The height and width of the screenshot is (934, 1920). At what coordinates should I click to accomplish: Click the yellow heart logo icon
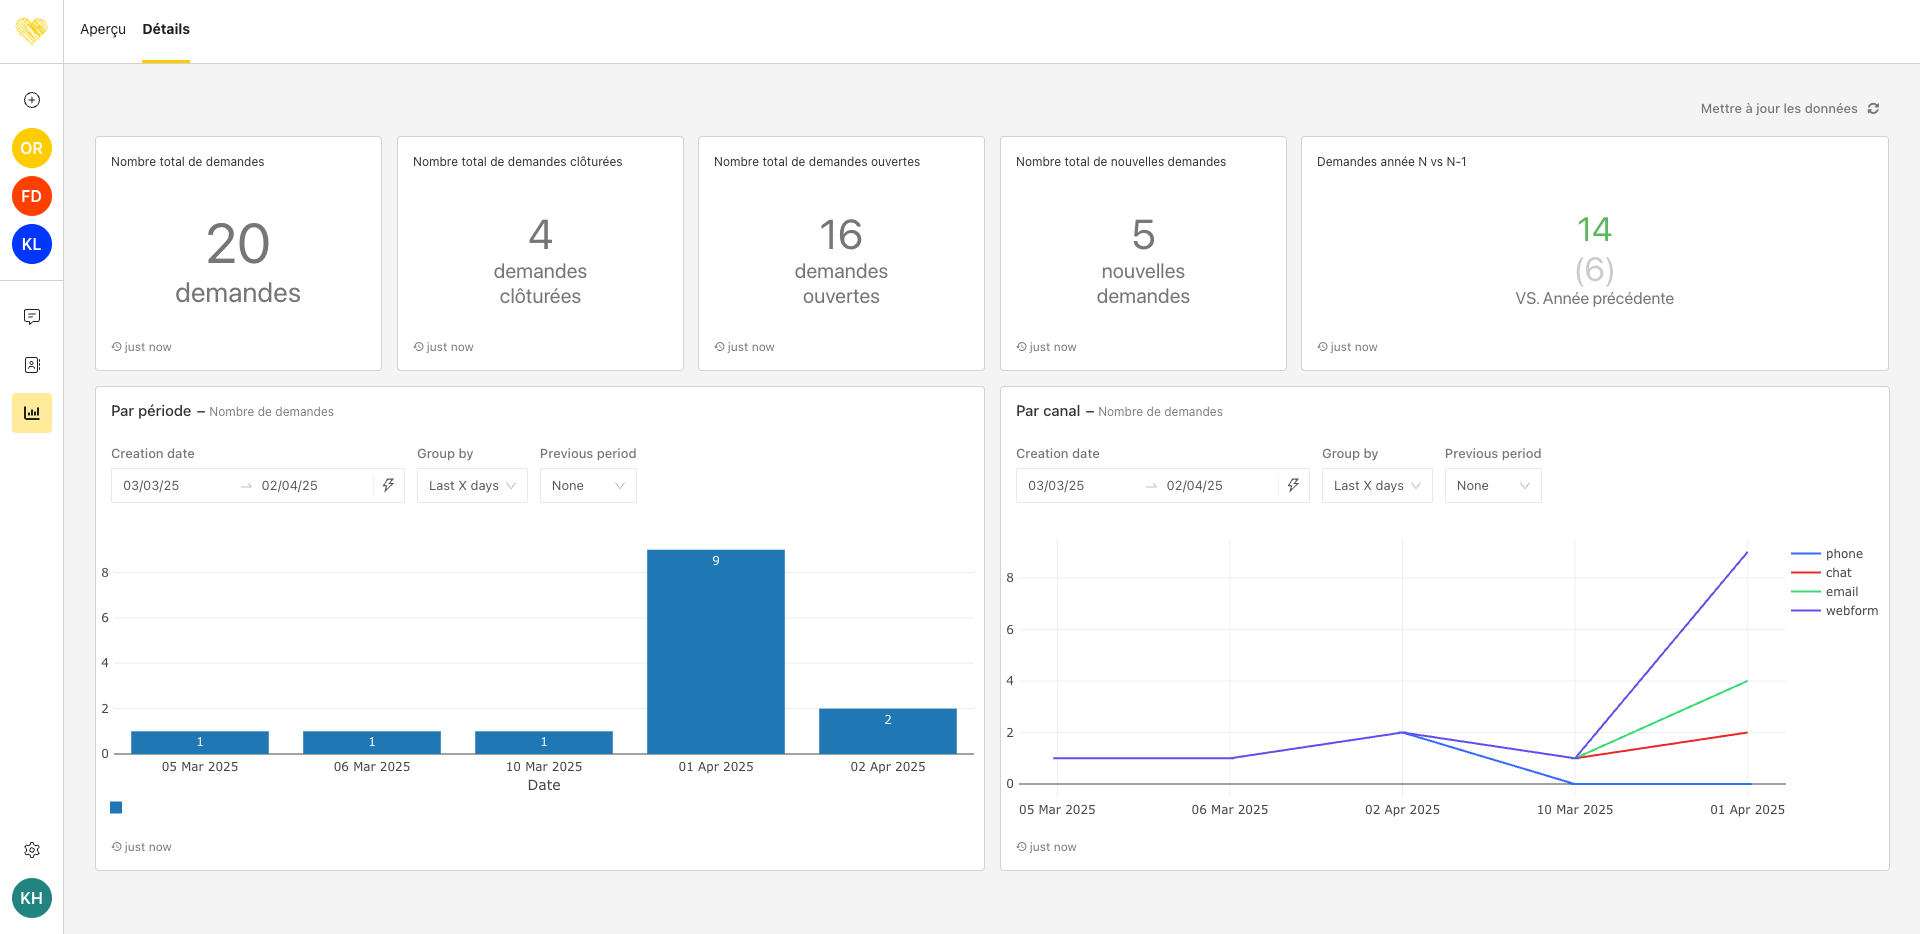click(31, 31)
